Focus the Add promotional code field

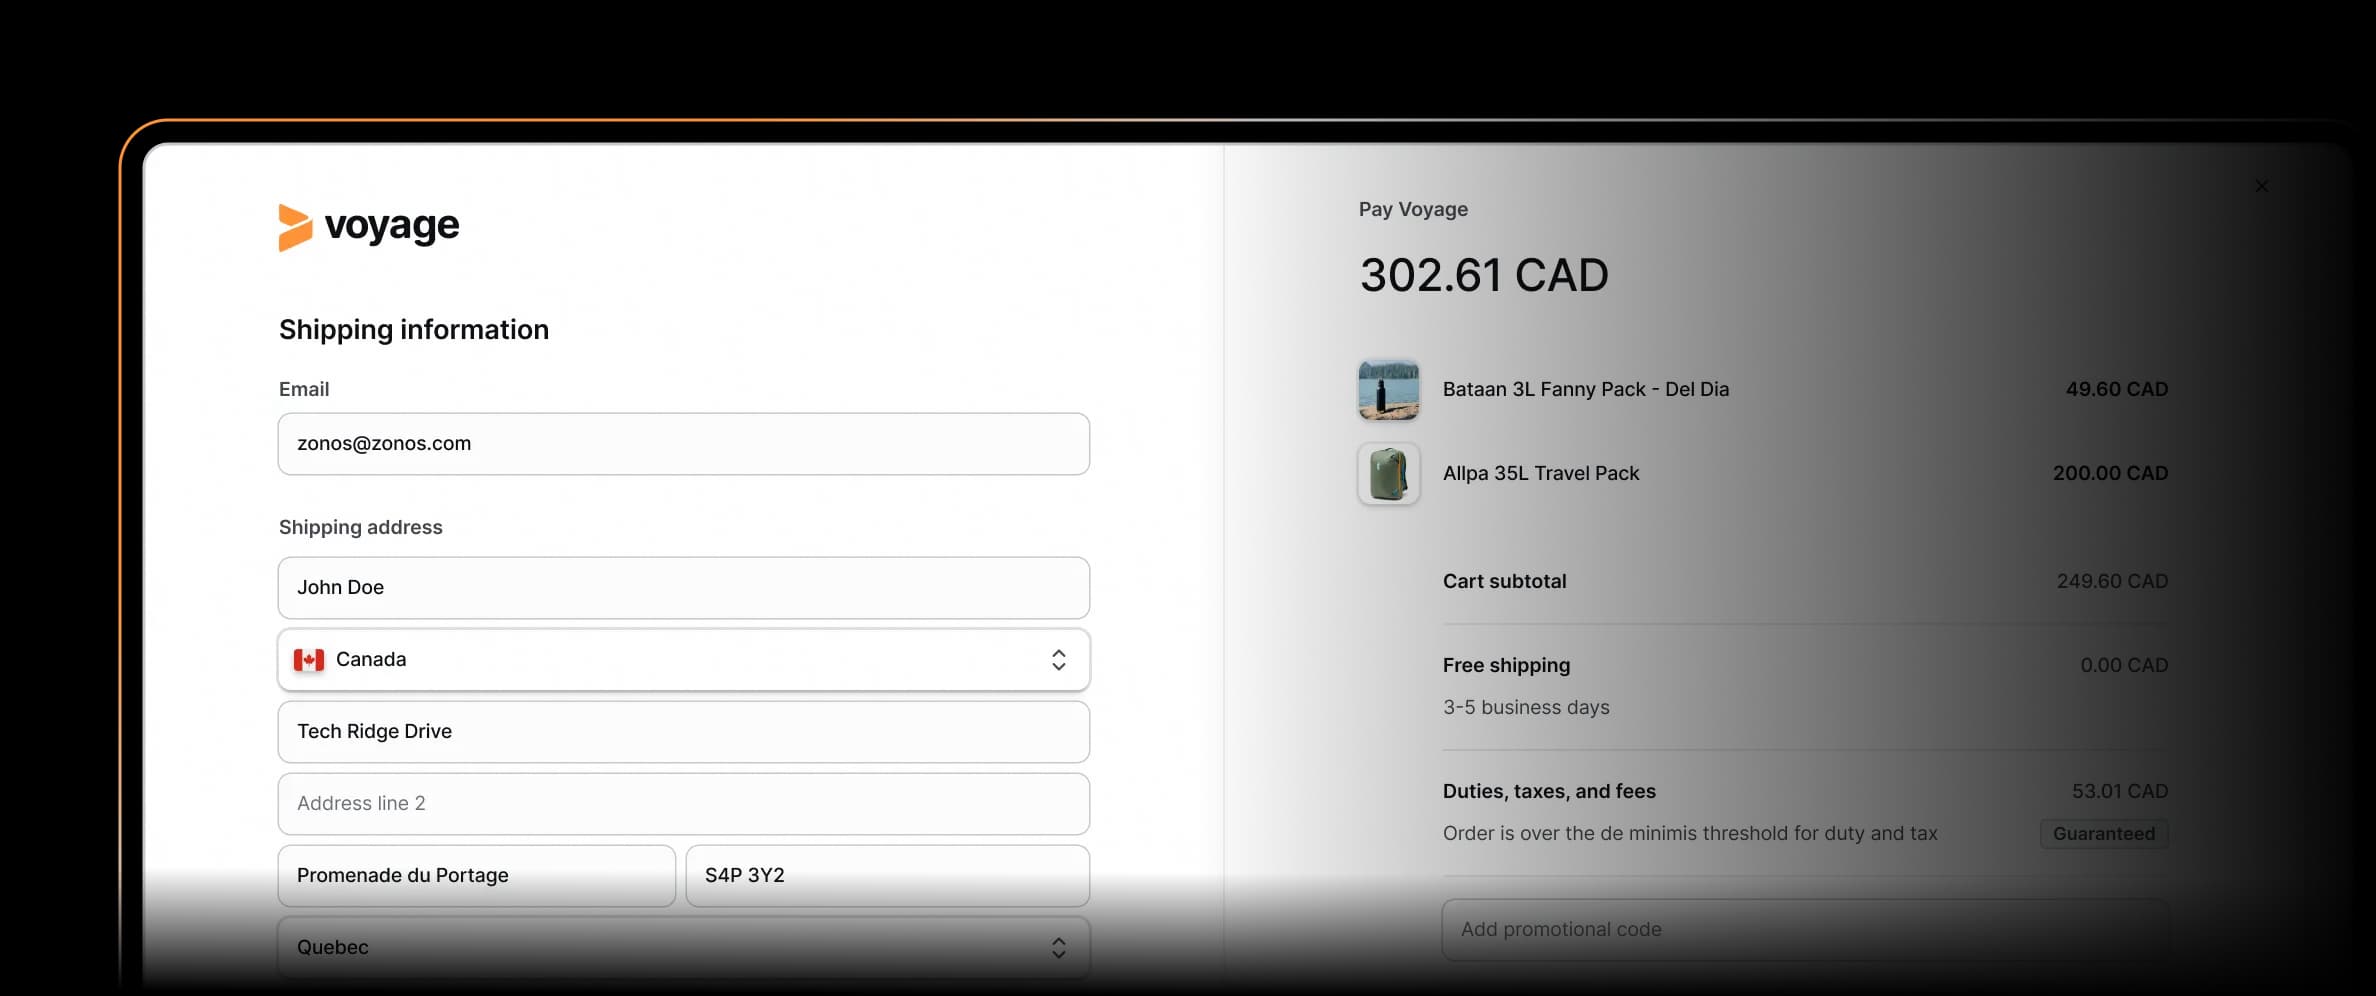(x=1804, y=930)
